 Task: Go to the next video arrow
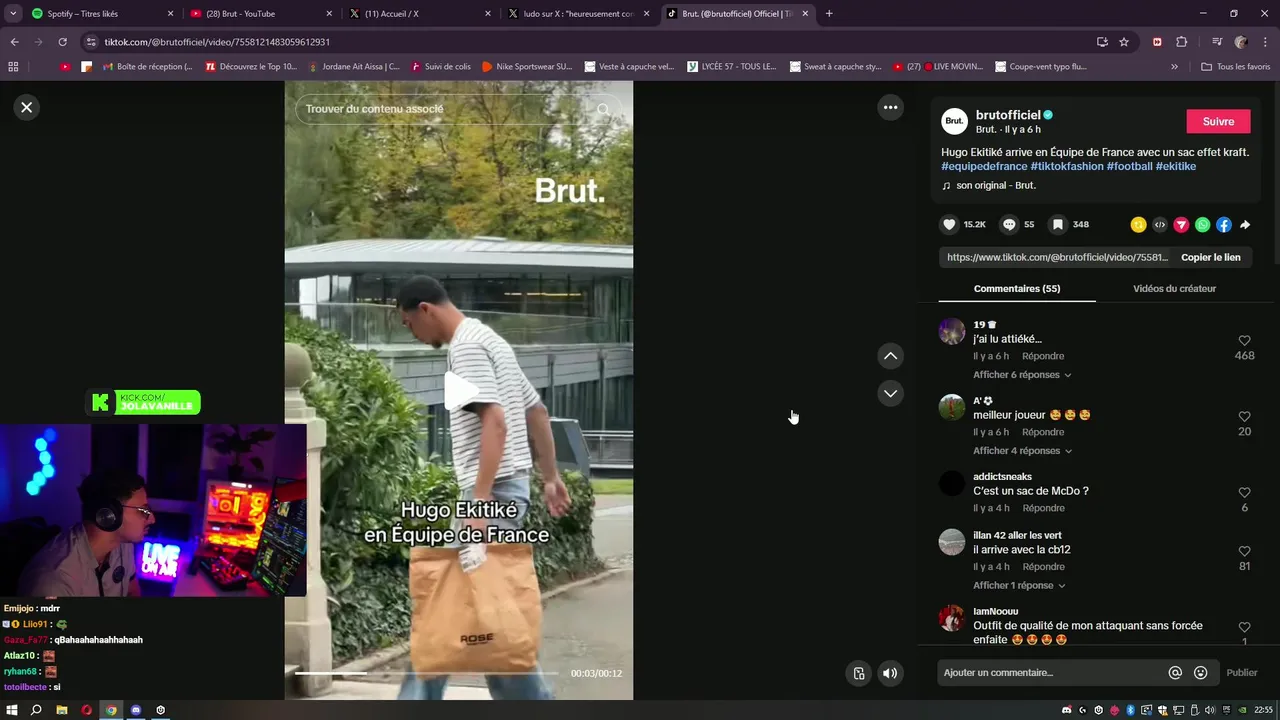click(x=890, y=394)
